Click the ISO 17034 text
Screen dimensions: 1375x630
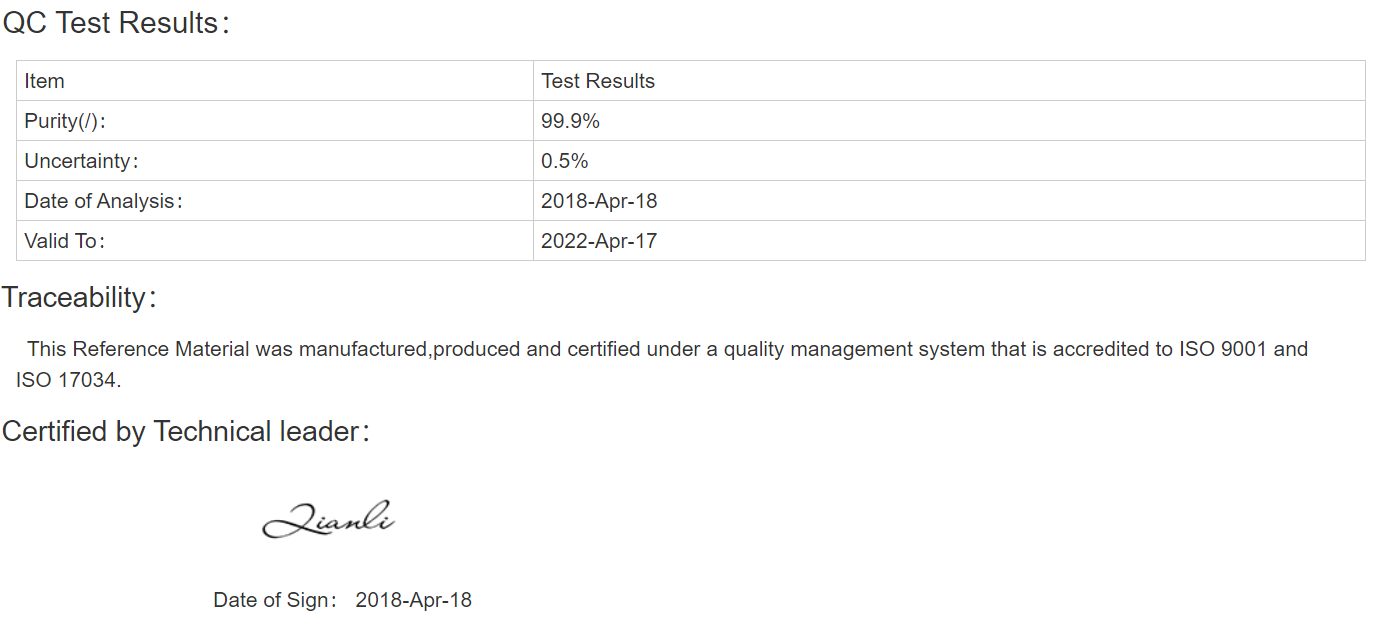point(68,380)
